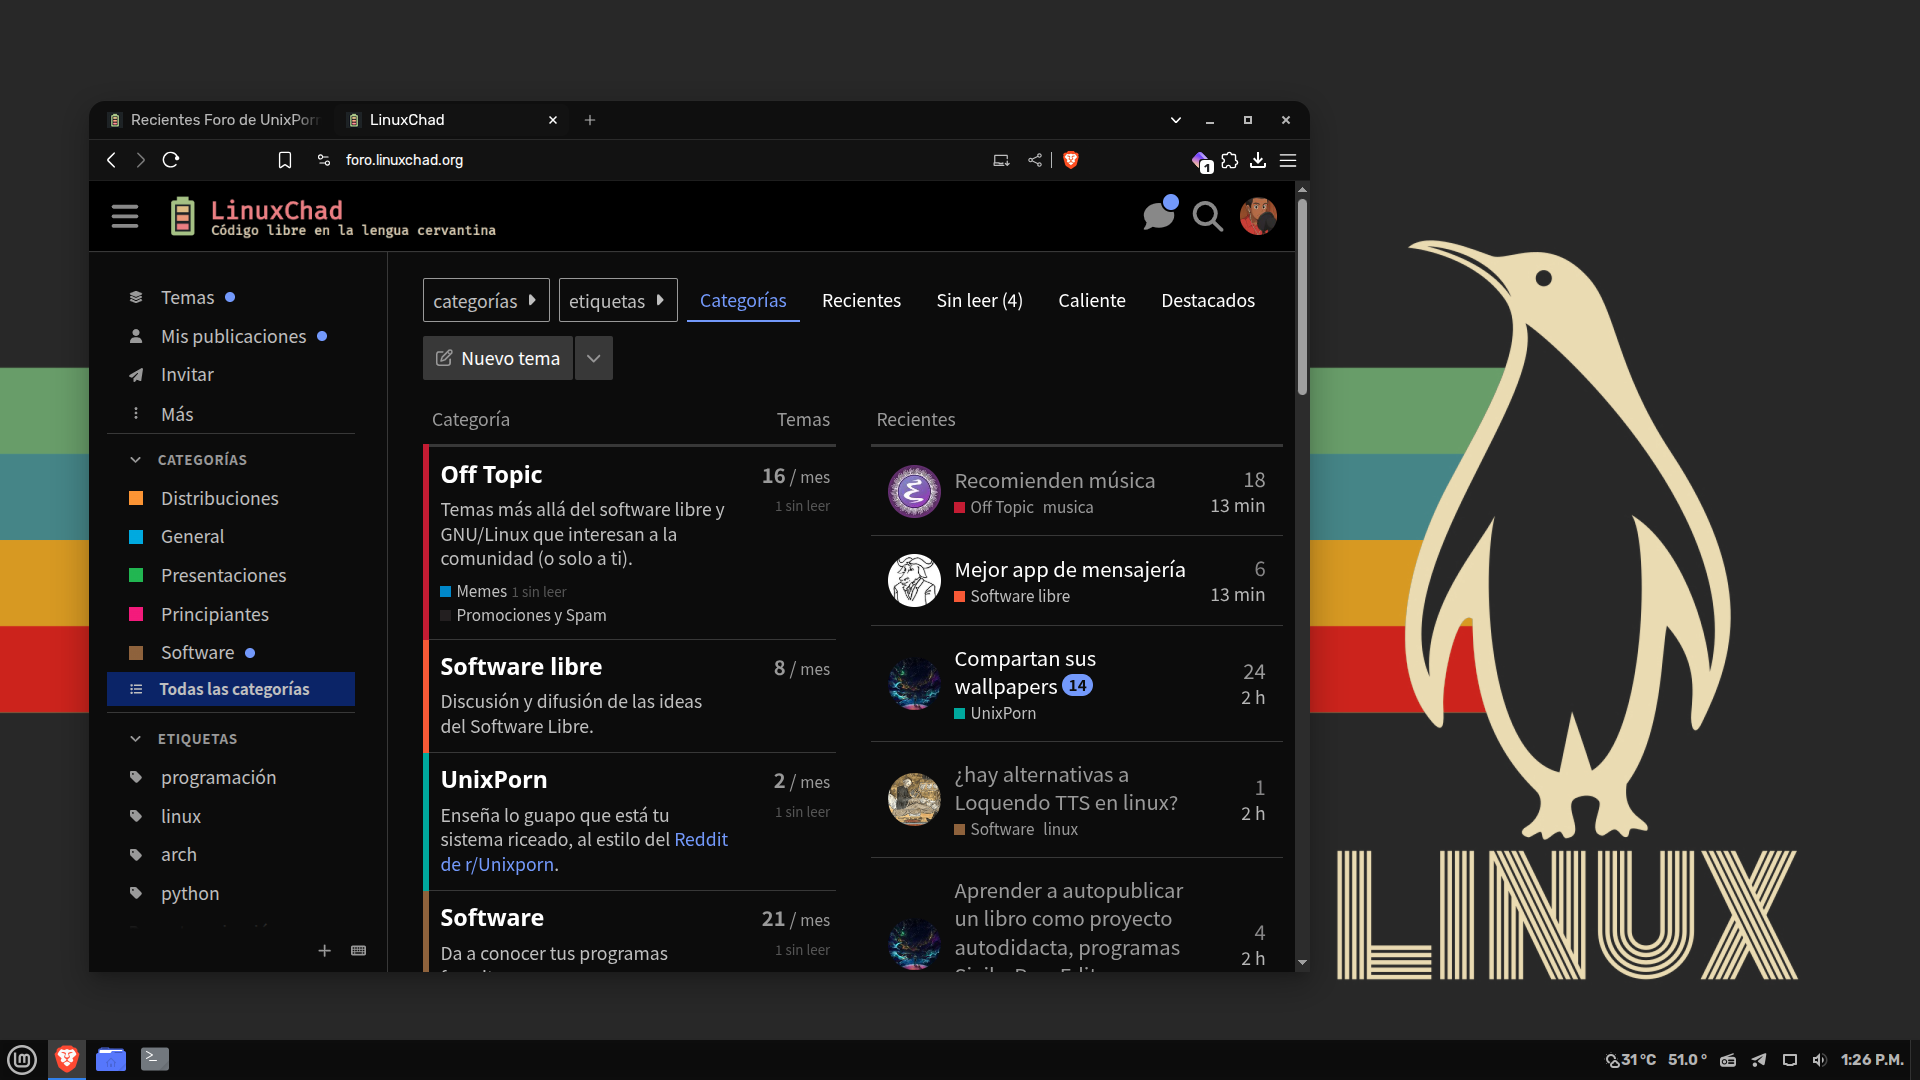
Task: Switch to the Recientes tab
Action: click(861, 300)
